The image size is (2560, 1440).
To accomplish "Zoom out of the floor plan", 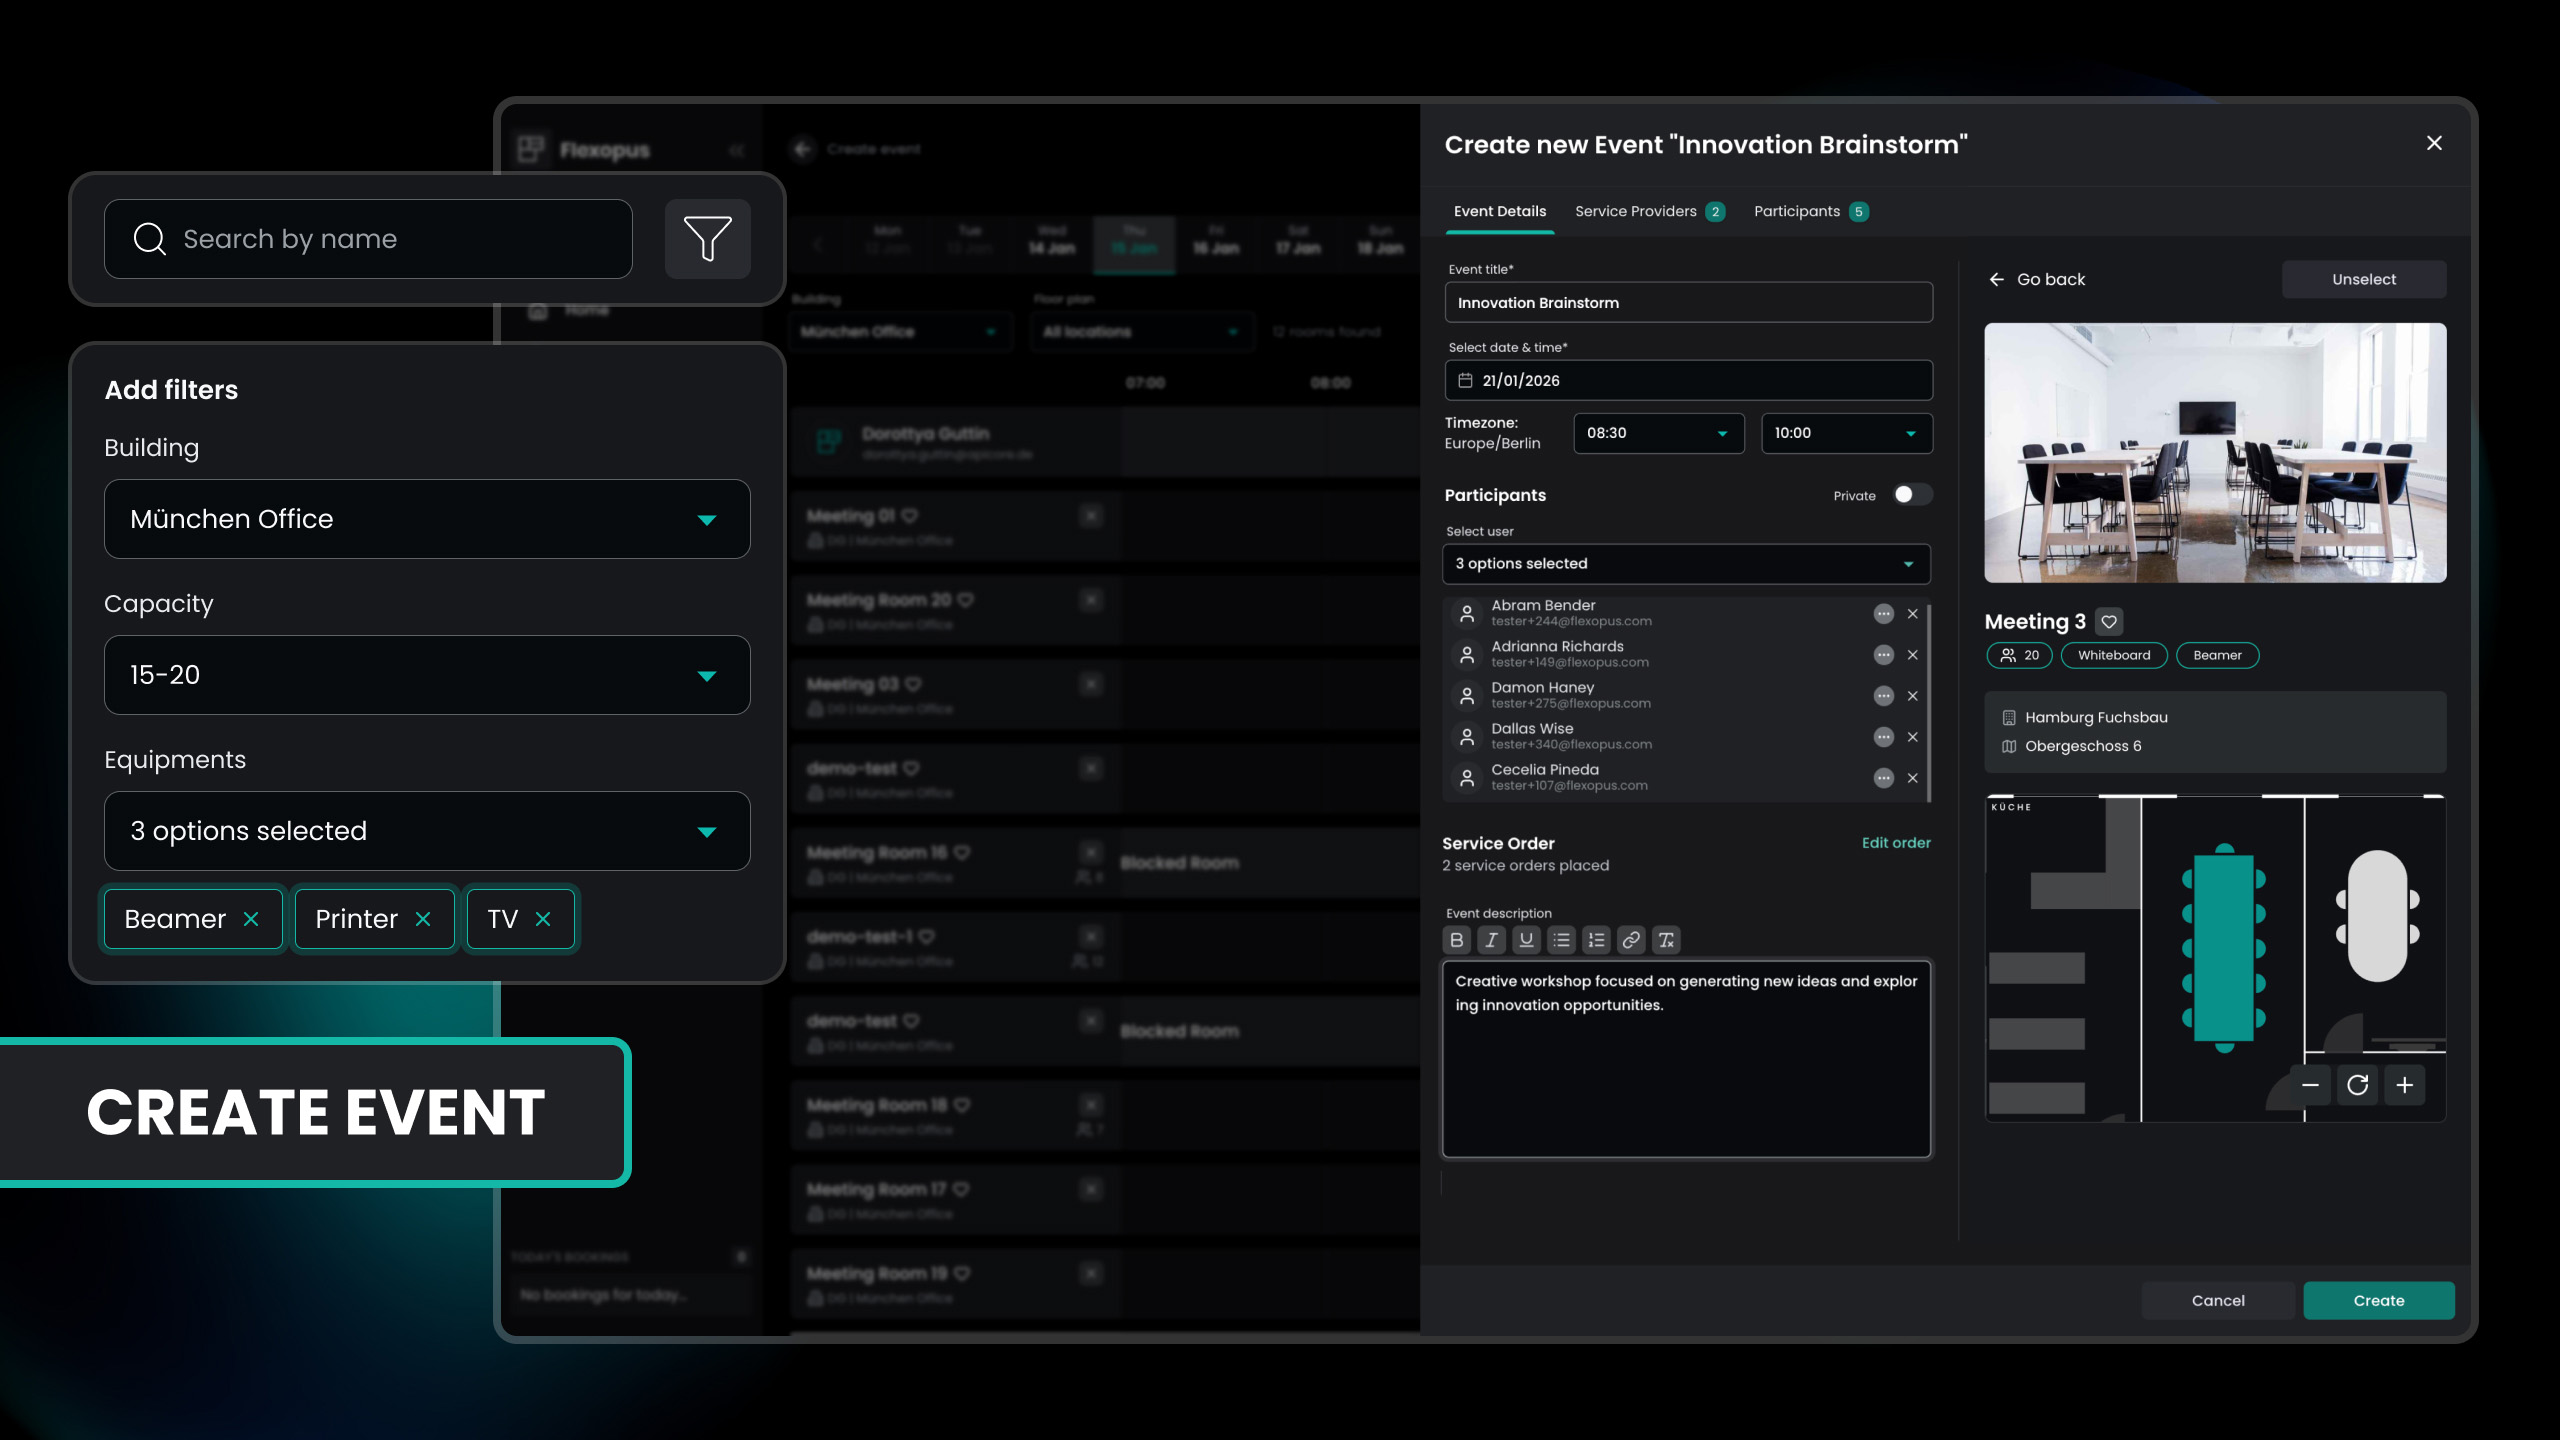I will 2310,1085.
